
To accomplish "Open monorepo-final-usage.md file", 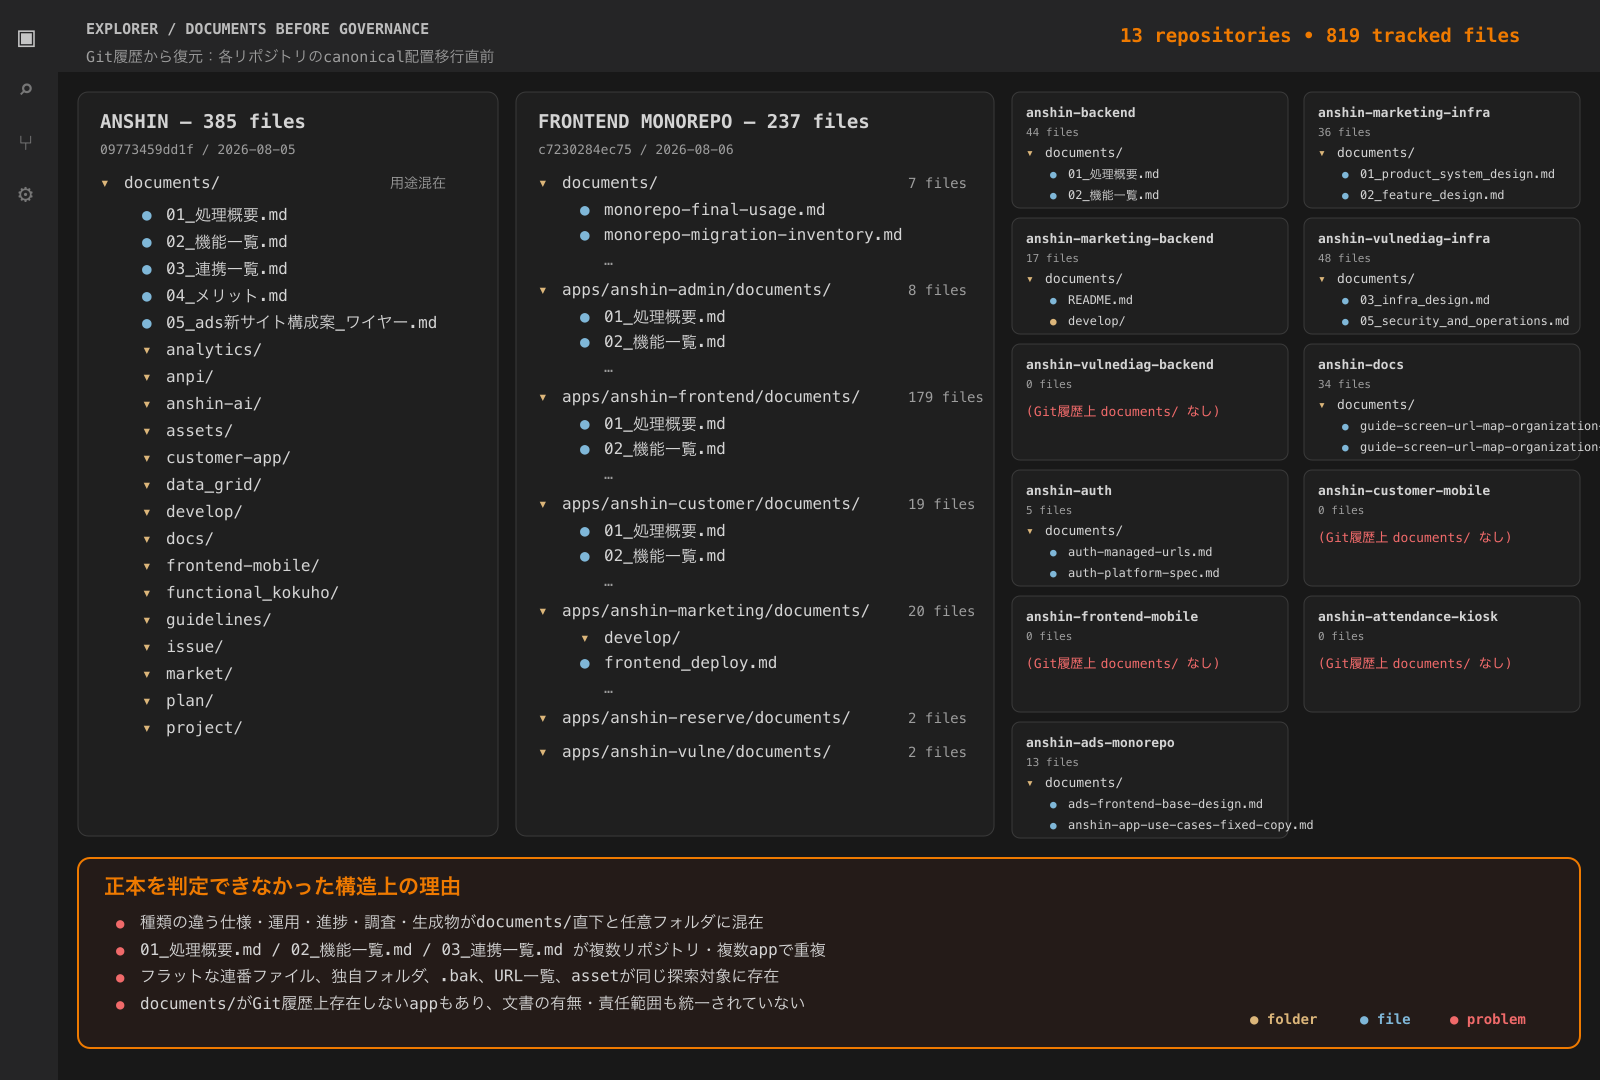I will coord(714,210).
